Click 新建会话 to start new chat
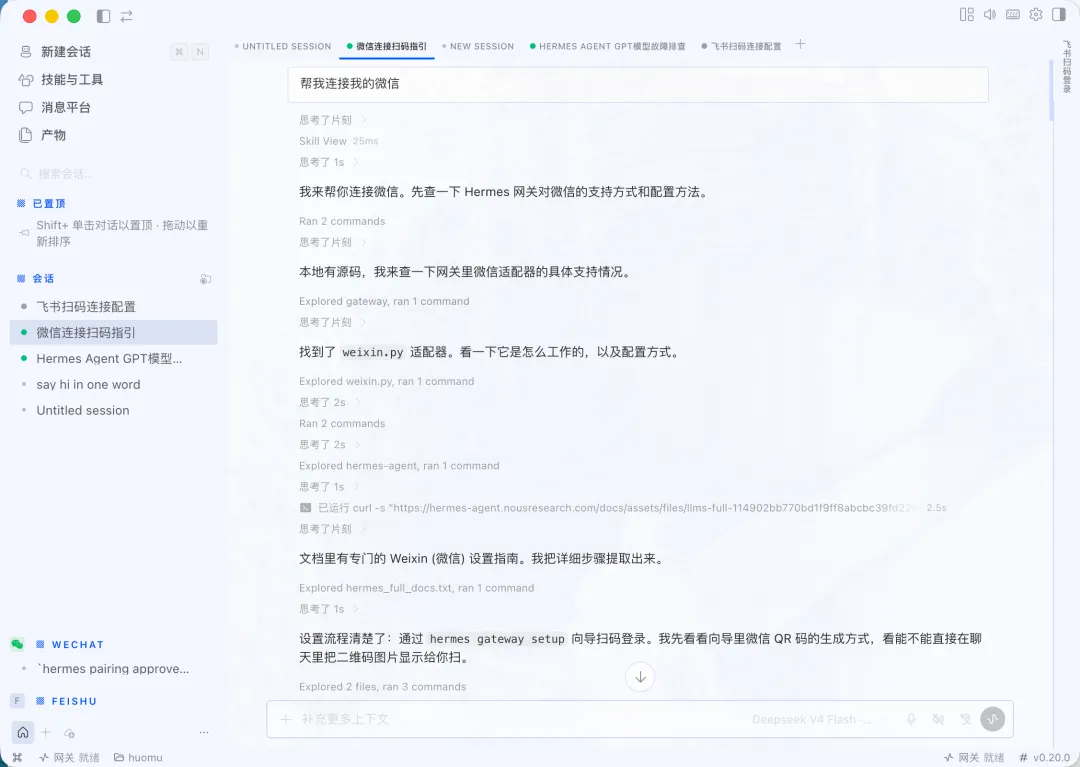The image size is (1080, 767). point(65,52)
